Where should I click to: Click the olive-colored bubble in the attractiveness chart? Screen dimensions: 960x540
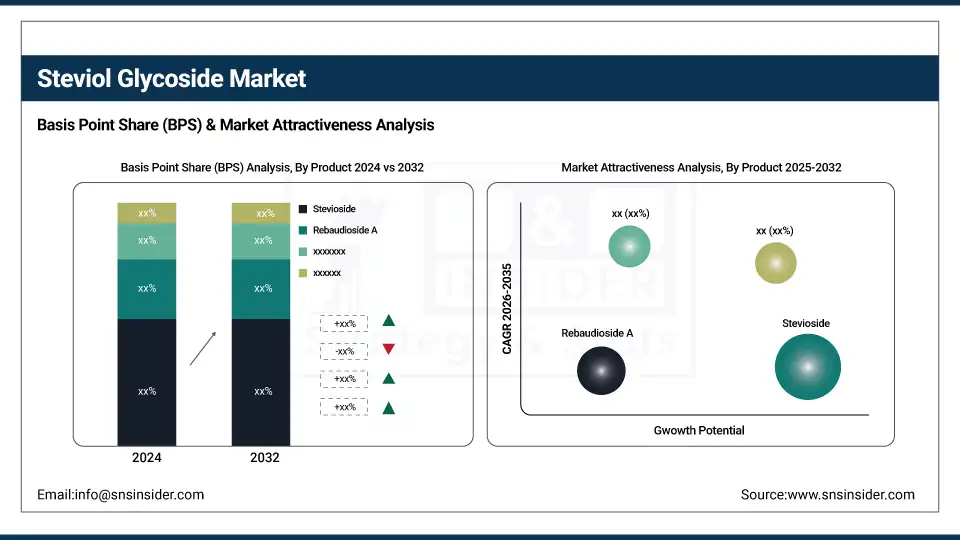click(776, 263)
